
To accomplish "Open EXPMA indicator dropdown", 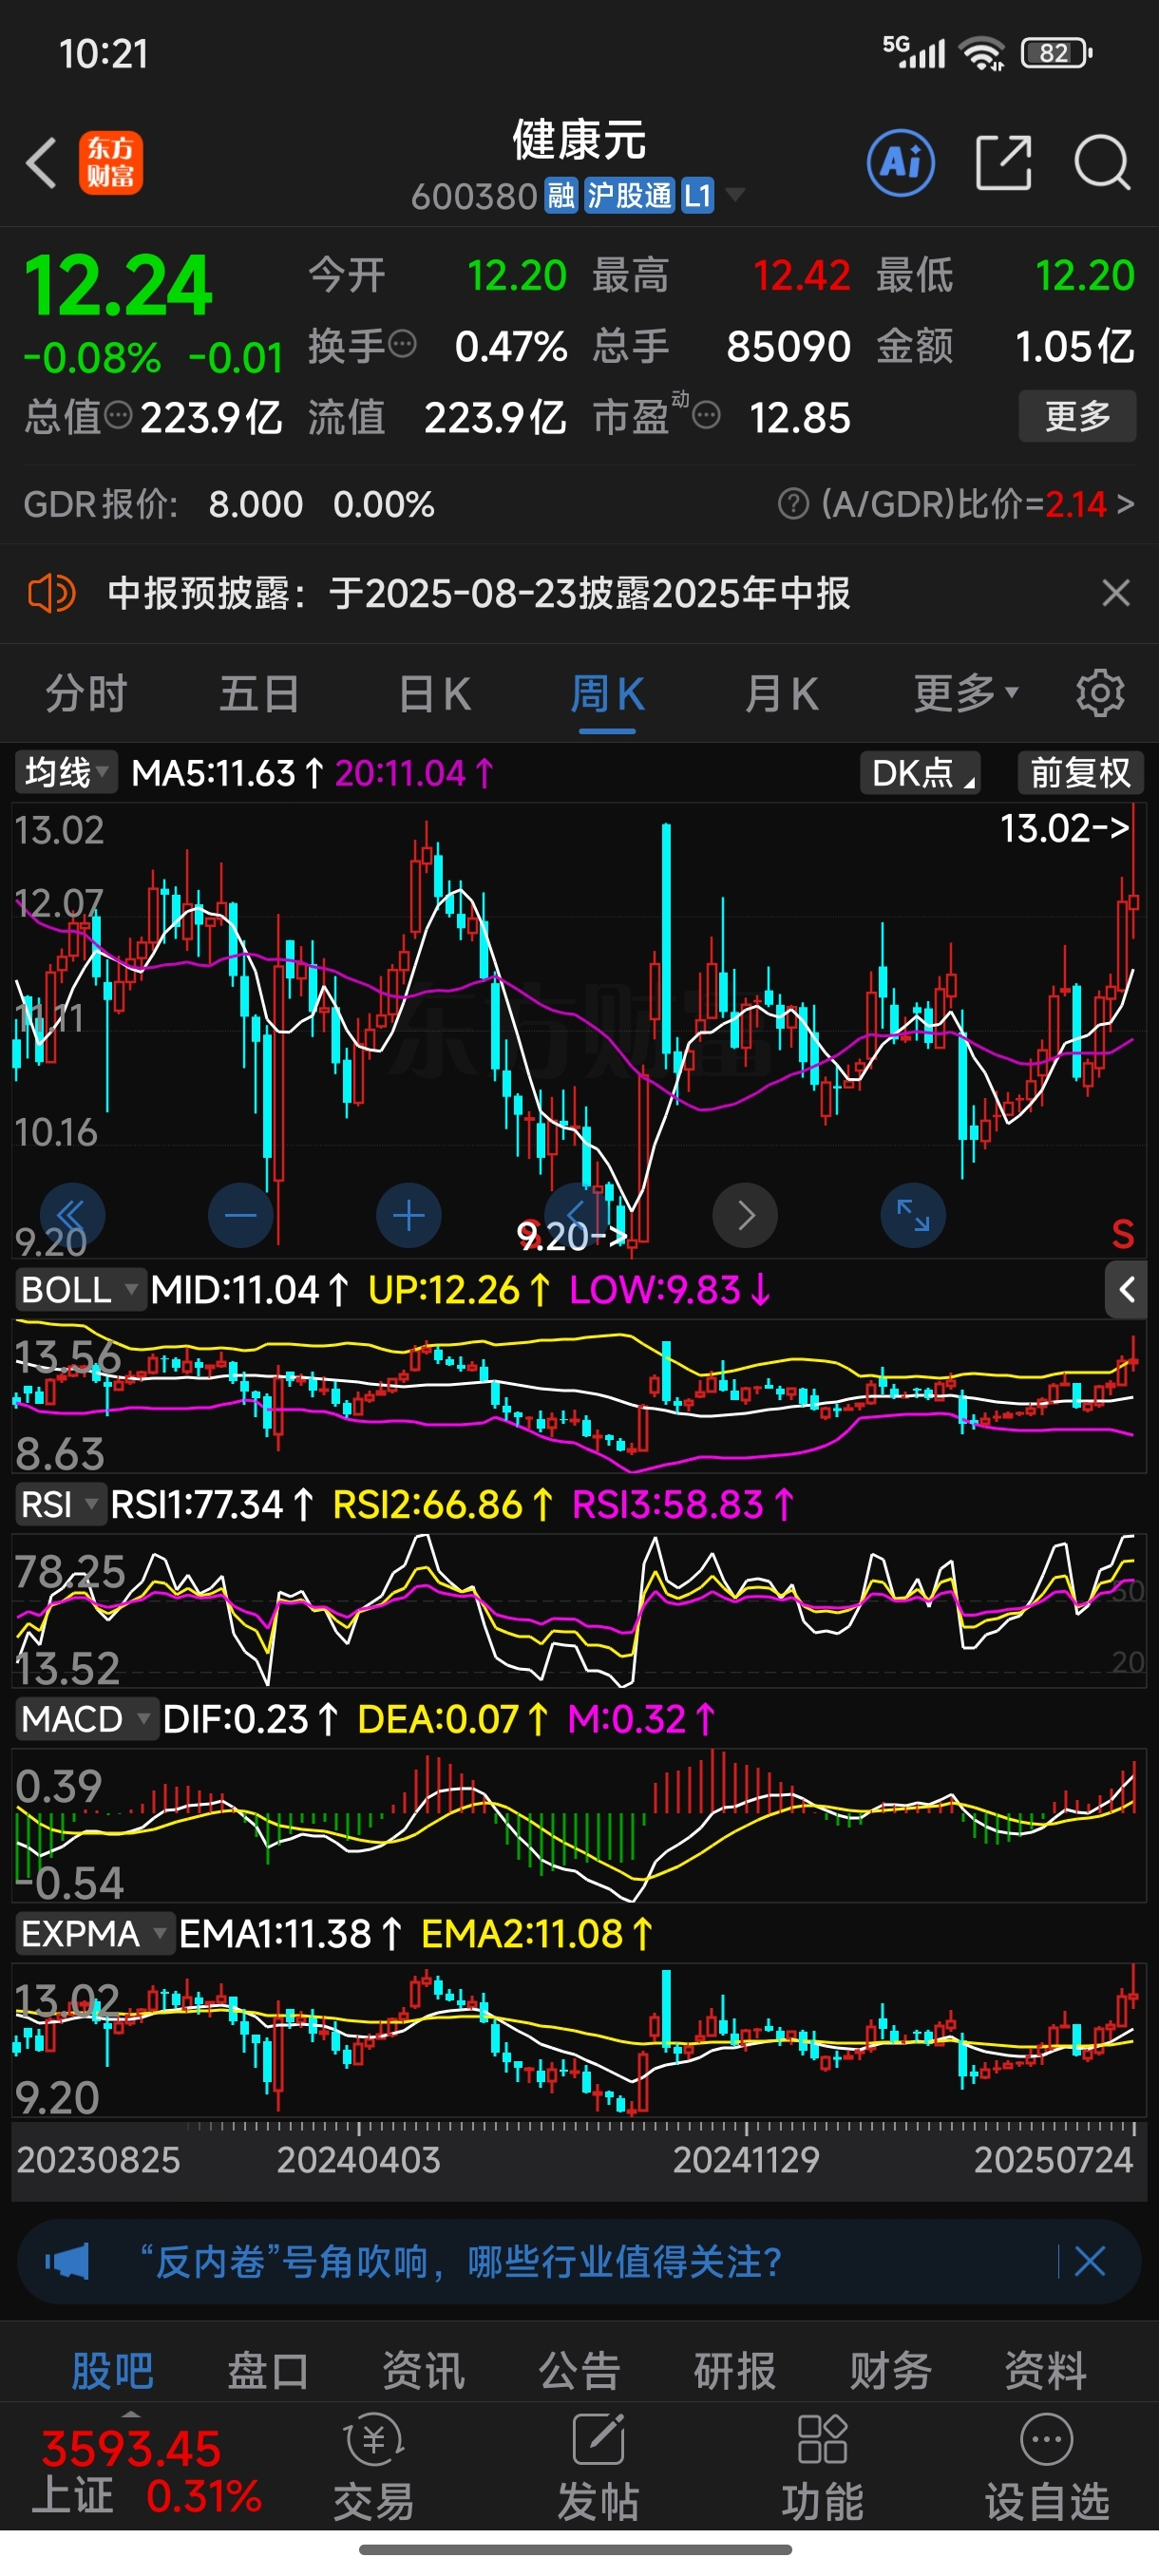I will pos(94,1933).
